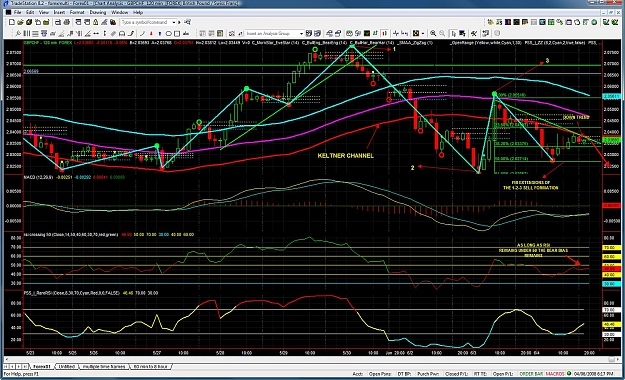Click the Acct status field
This screenshot has height=380, width=625.
358,374
